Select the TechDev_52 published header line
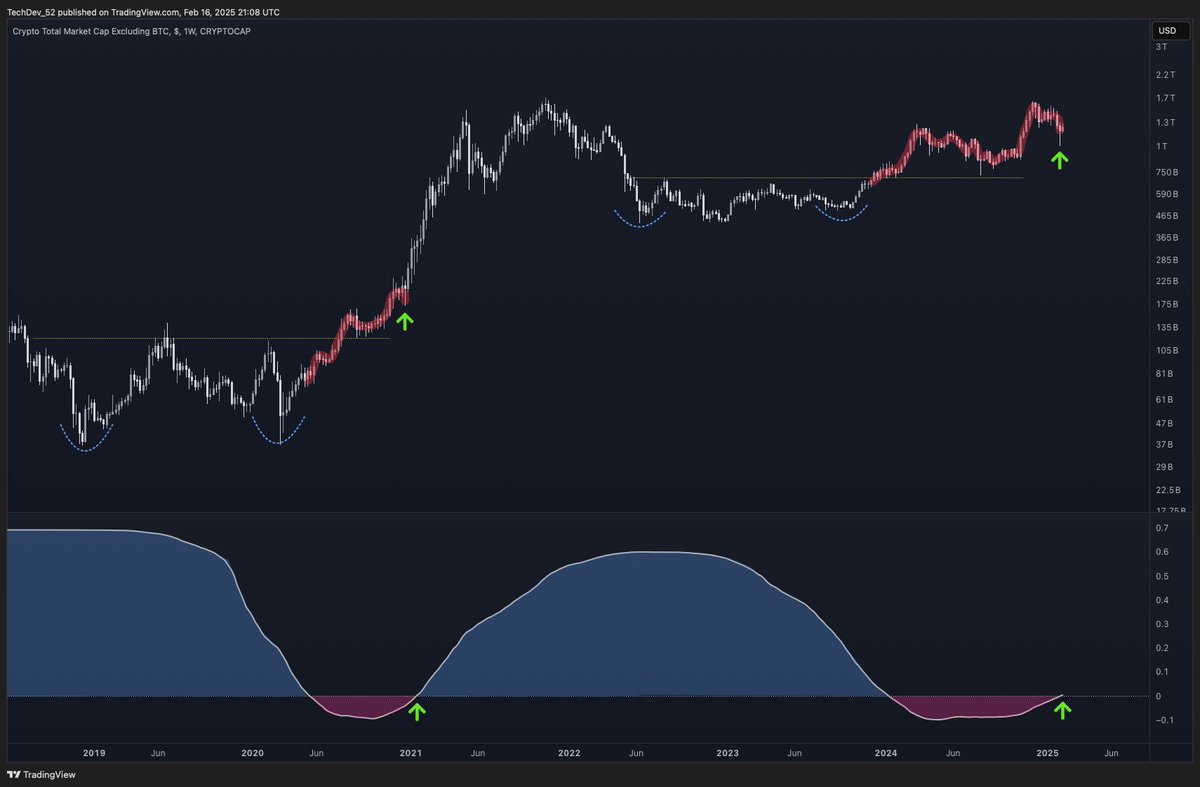 click(x=144, y=12)
